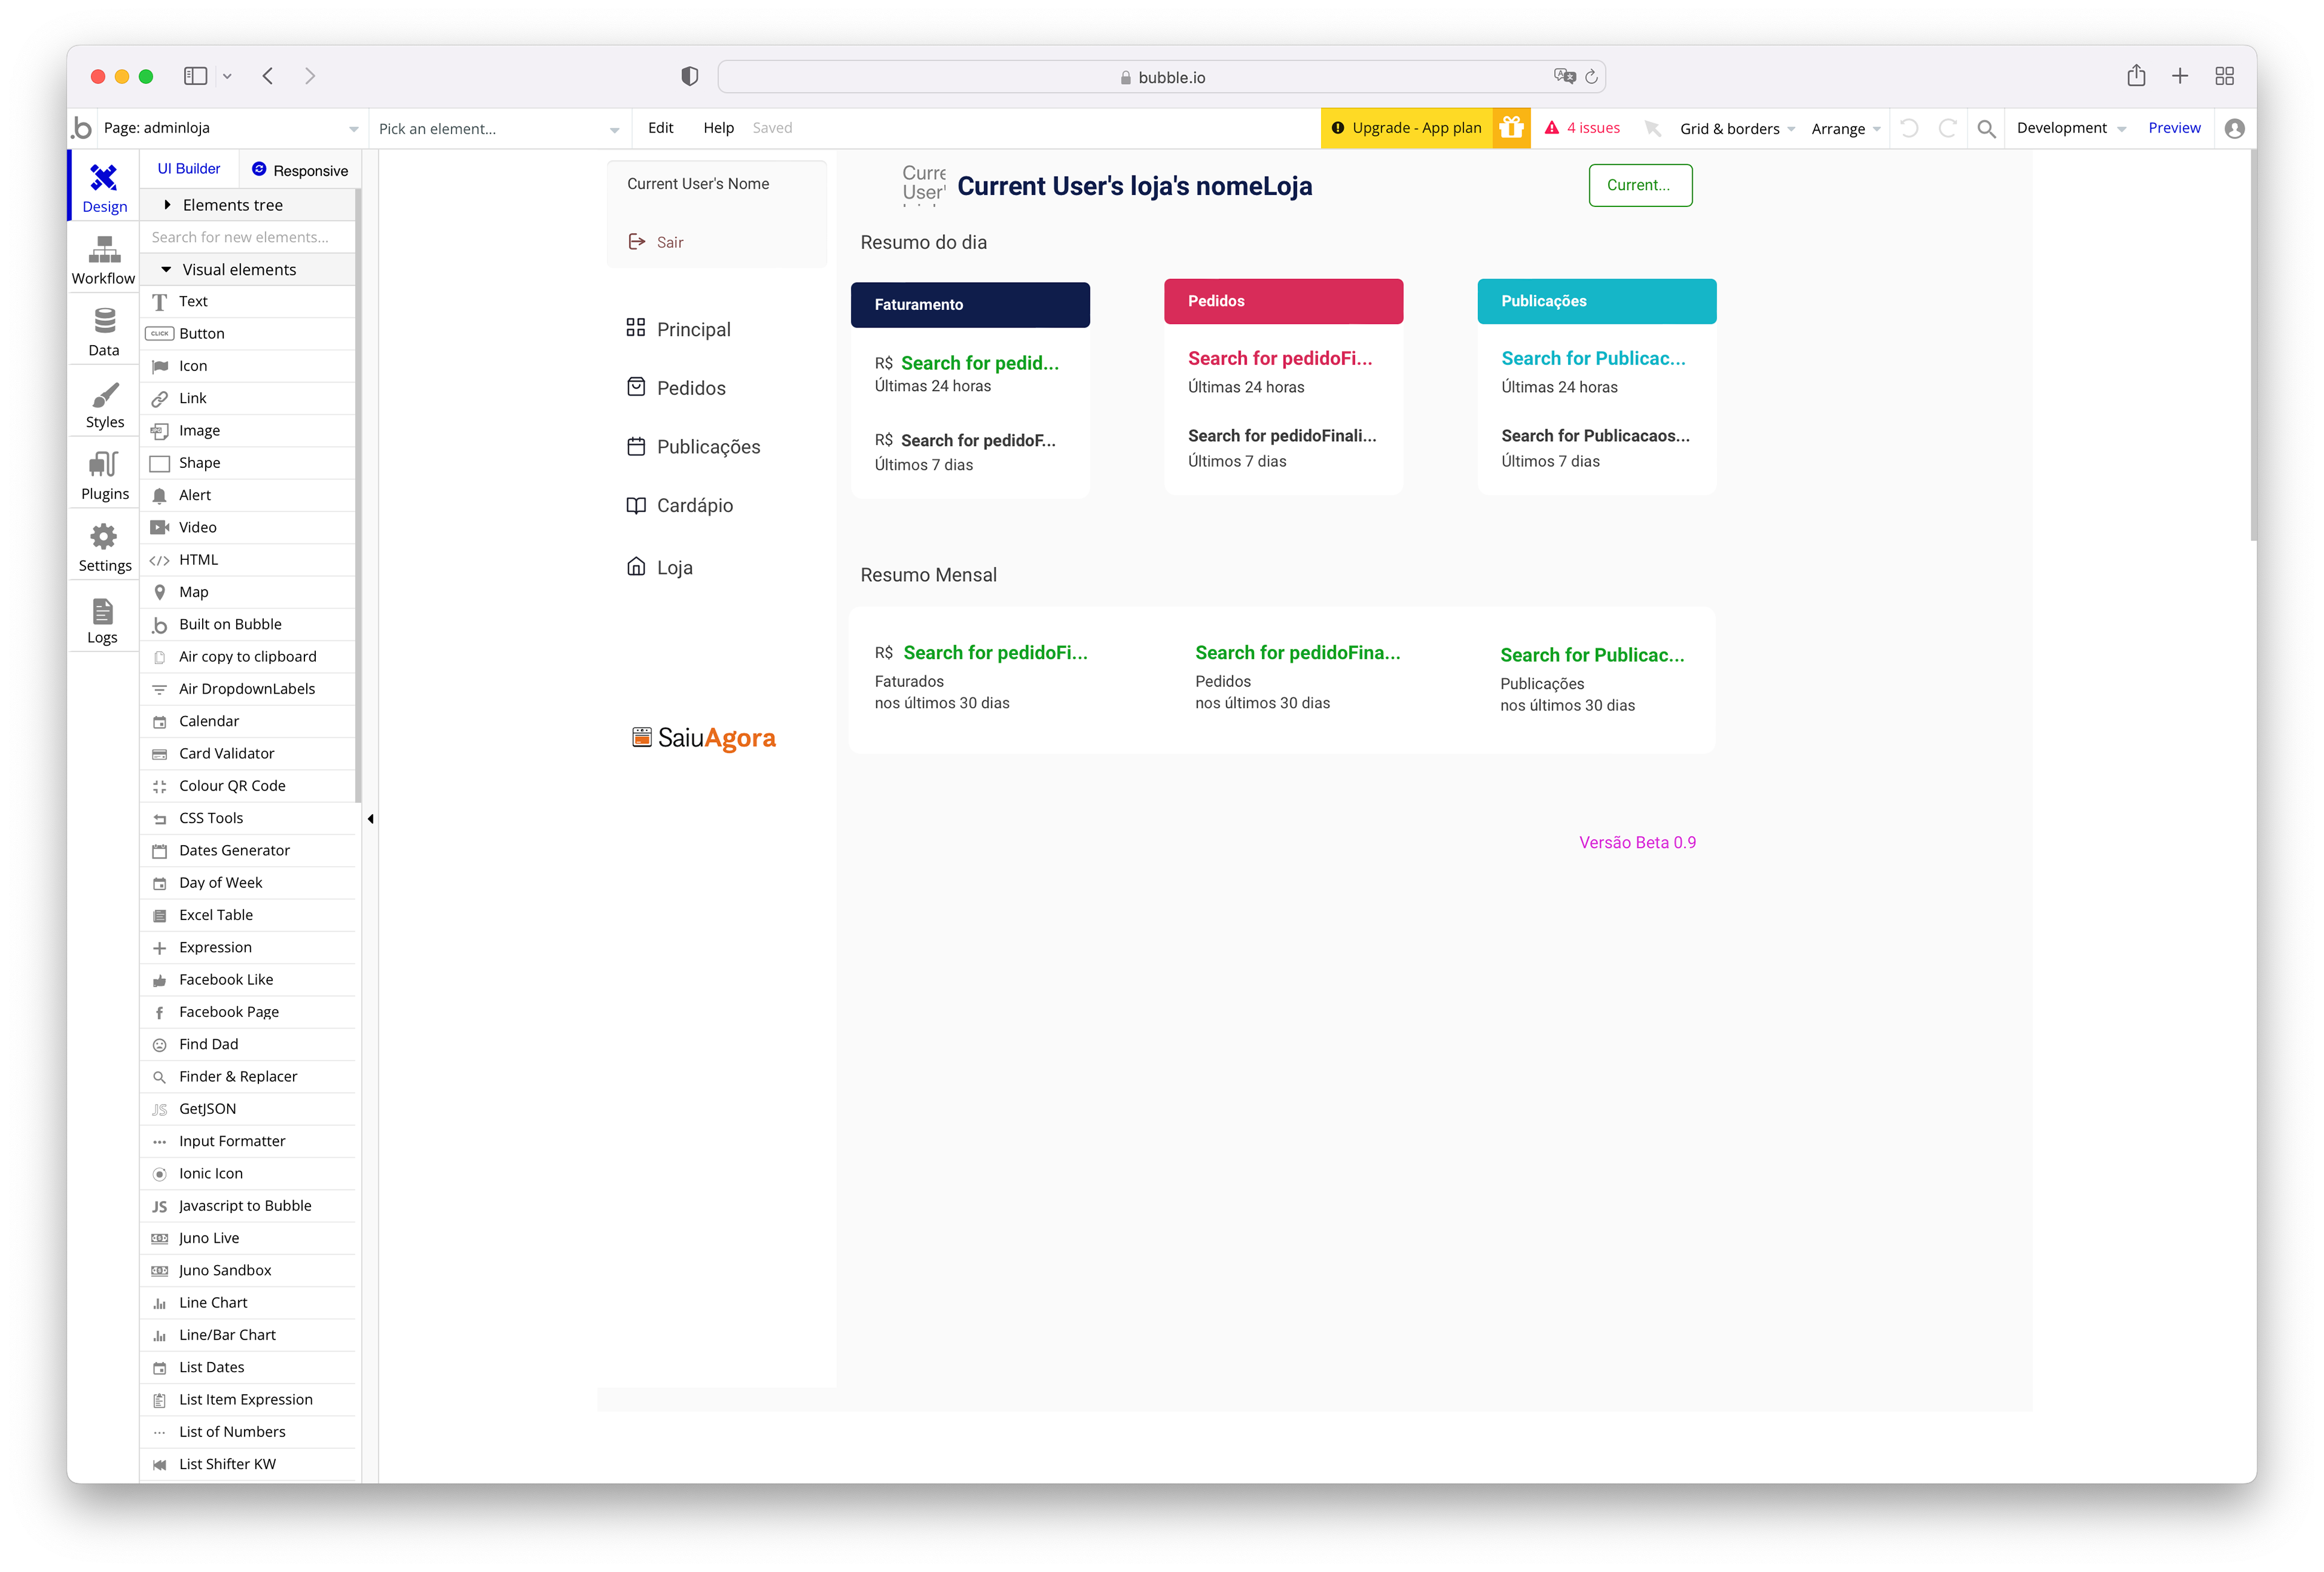Image resolution: width=2324 pixels, height=1572 pixels.
Task: Open the Edit menu
Action: (660, 128)
